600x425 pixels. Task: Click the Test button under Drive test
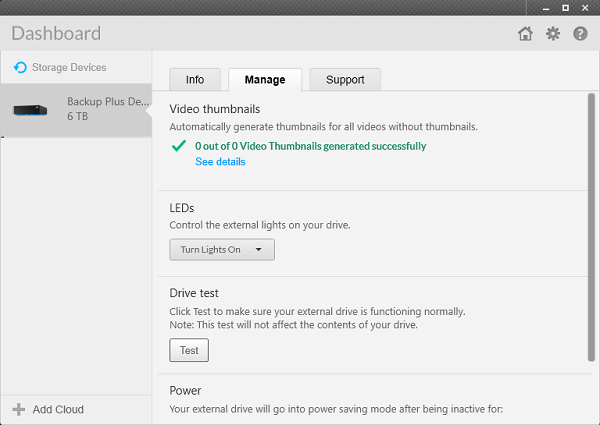click(x=189, y=350)
